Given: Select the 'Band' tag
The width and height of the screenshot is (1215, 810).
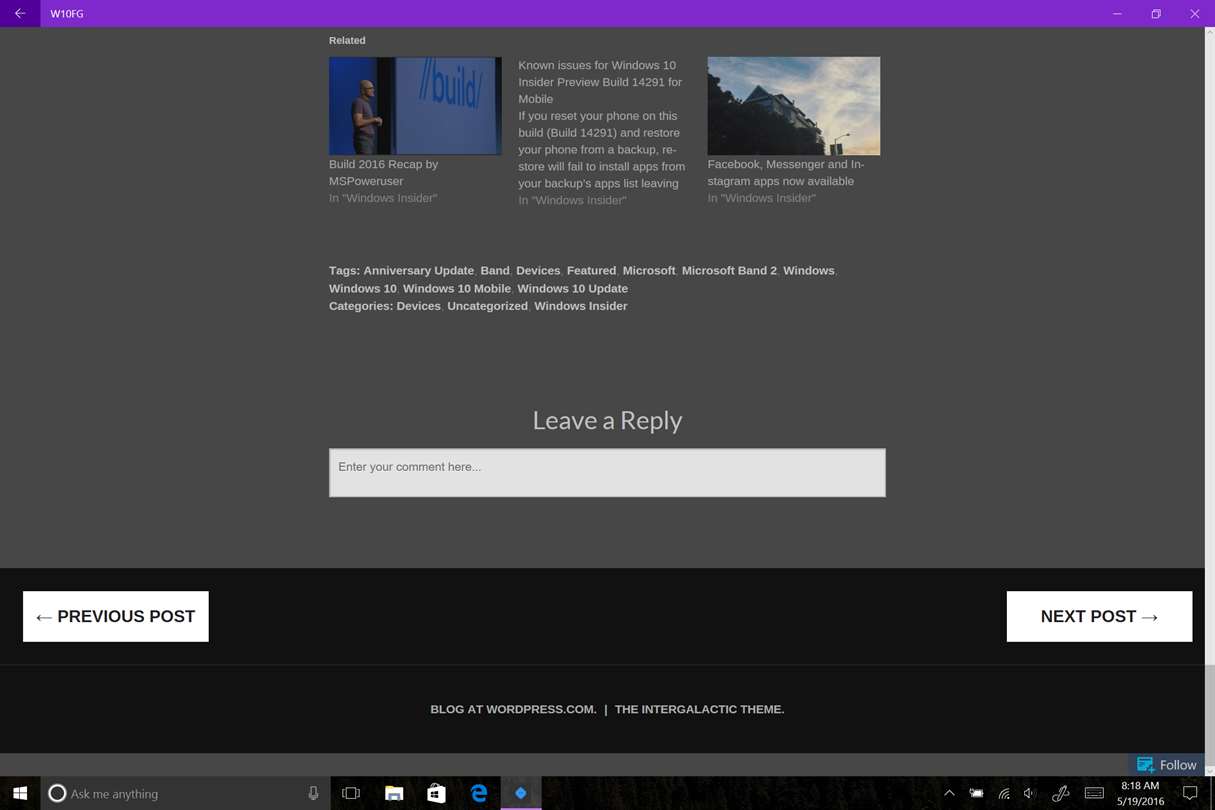Looking at the screenshot, I should click(x=495, y=271).
